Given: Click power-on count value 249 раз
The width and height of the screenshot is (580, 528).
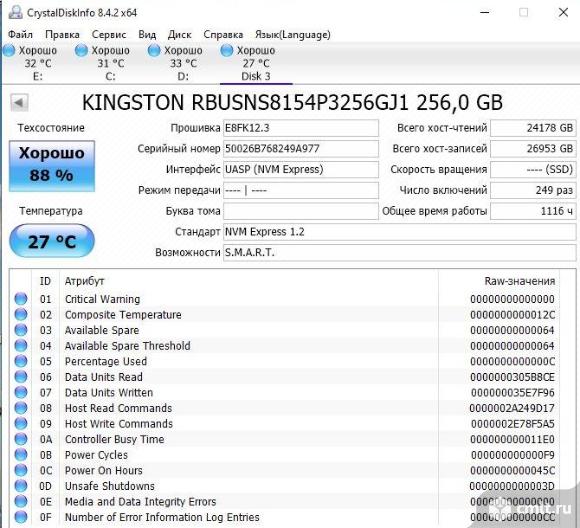Looking at the screenshot, I should [x=533, y=190].
